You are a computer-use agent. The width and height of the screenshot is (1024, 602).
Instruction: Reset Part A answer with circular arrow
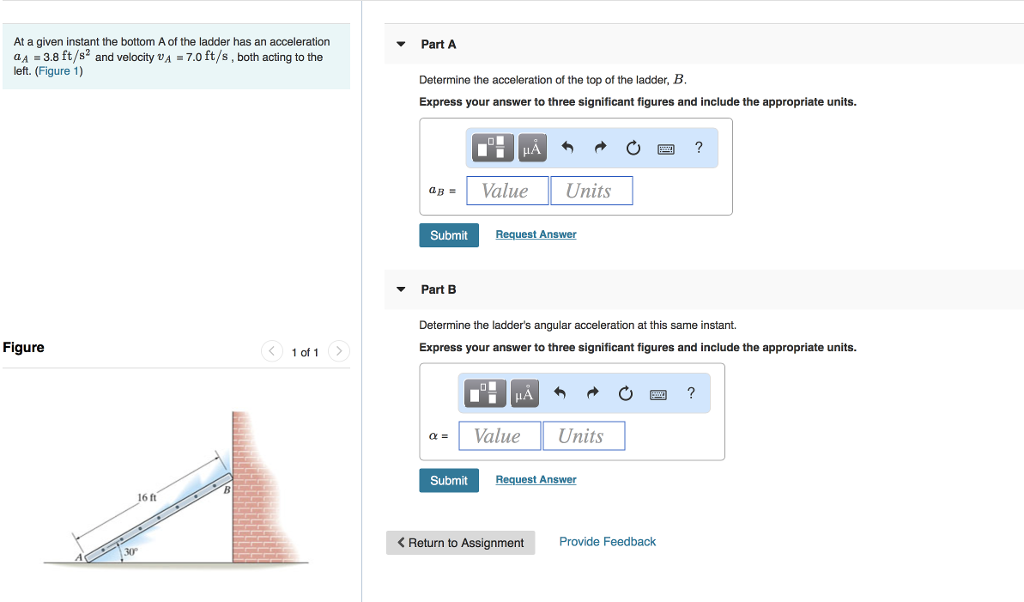pos(633,149)
